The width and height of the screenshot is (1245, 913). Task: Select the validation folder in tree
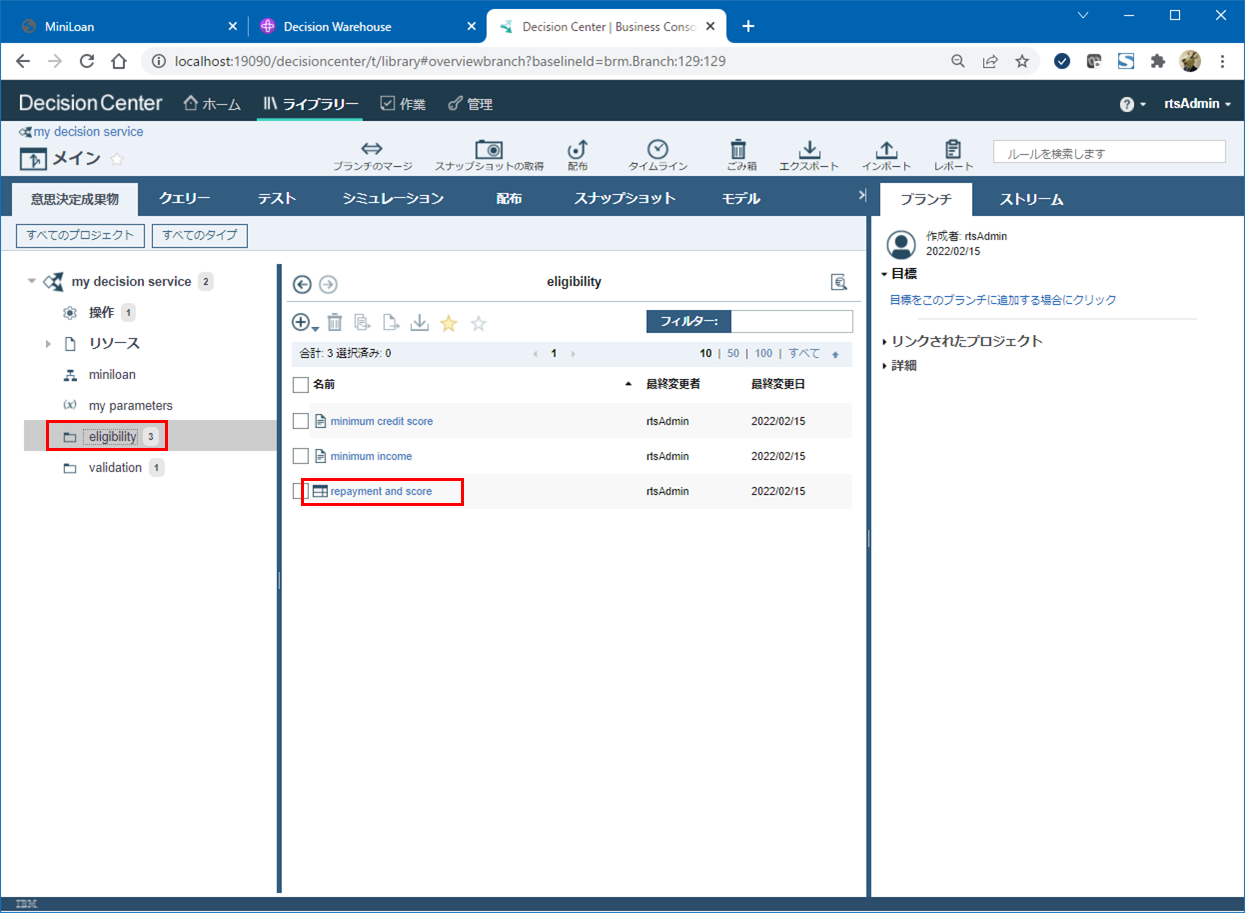pos(115,468)
